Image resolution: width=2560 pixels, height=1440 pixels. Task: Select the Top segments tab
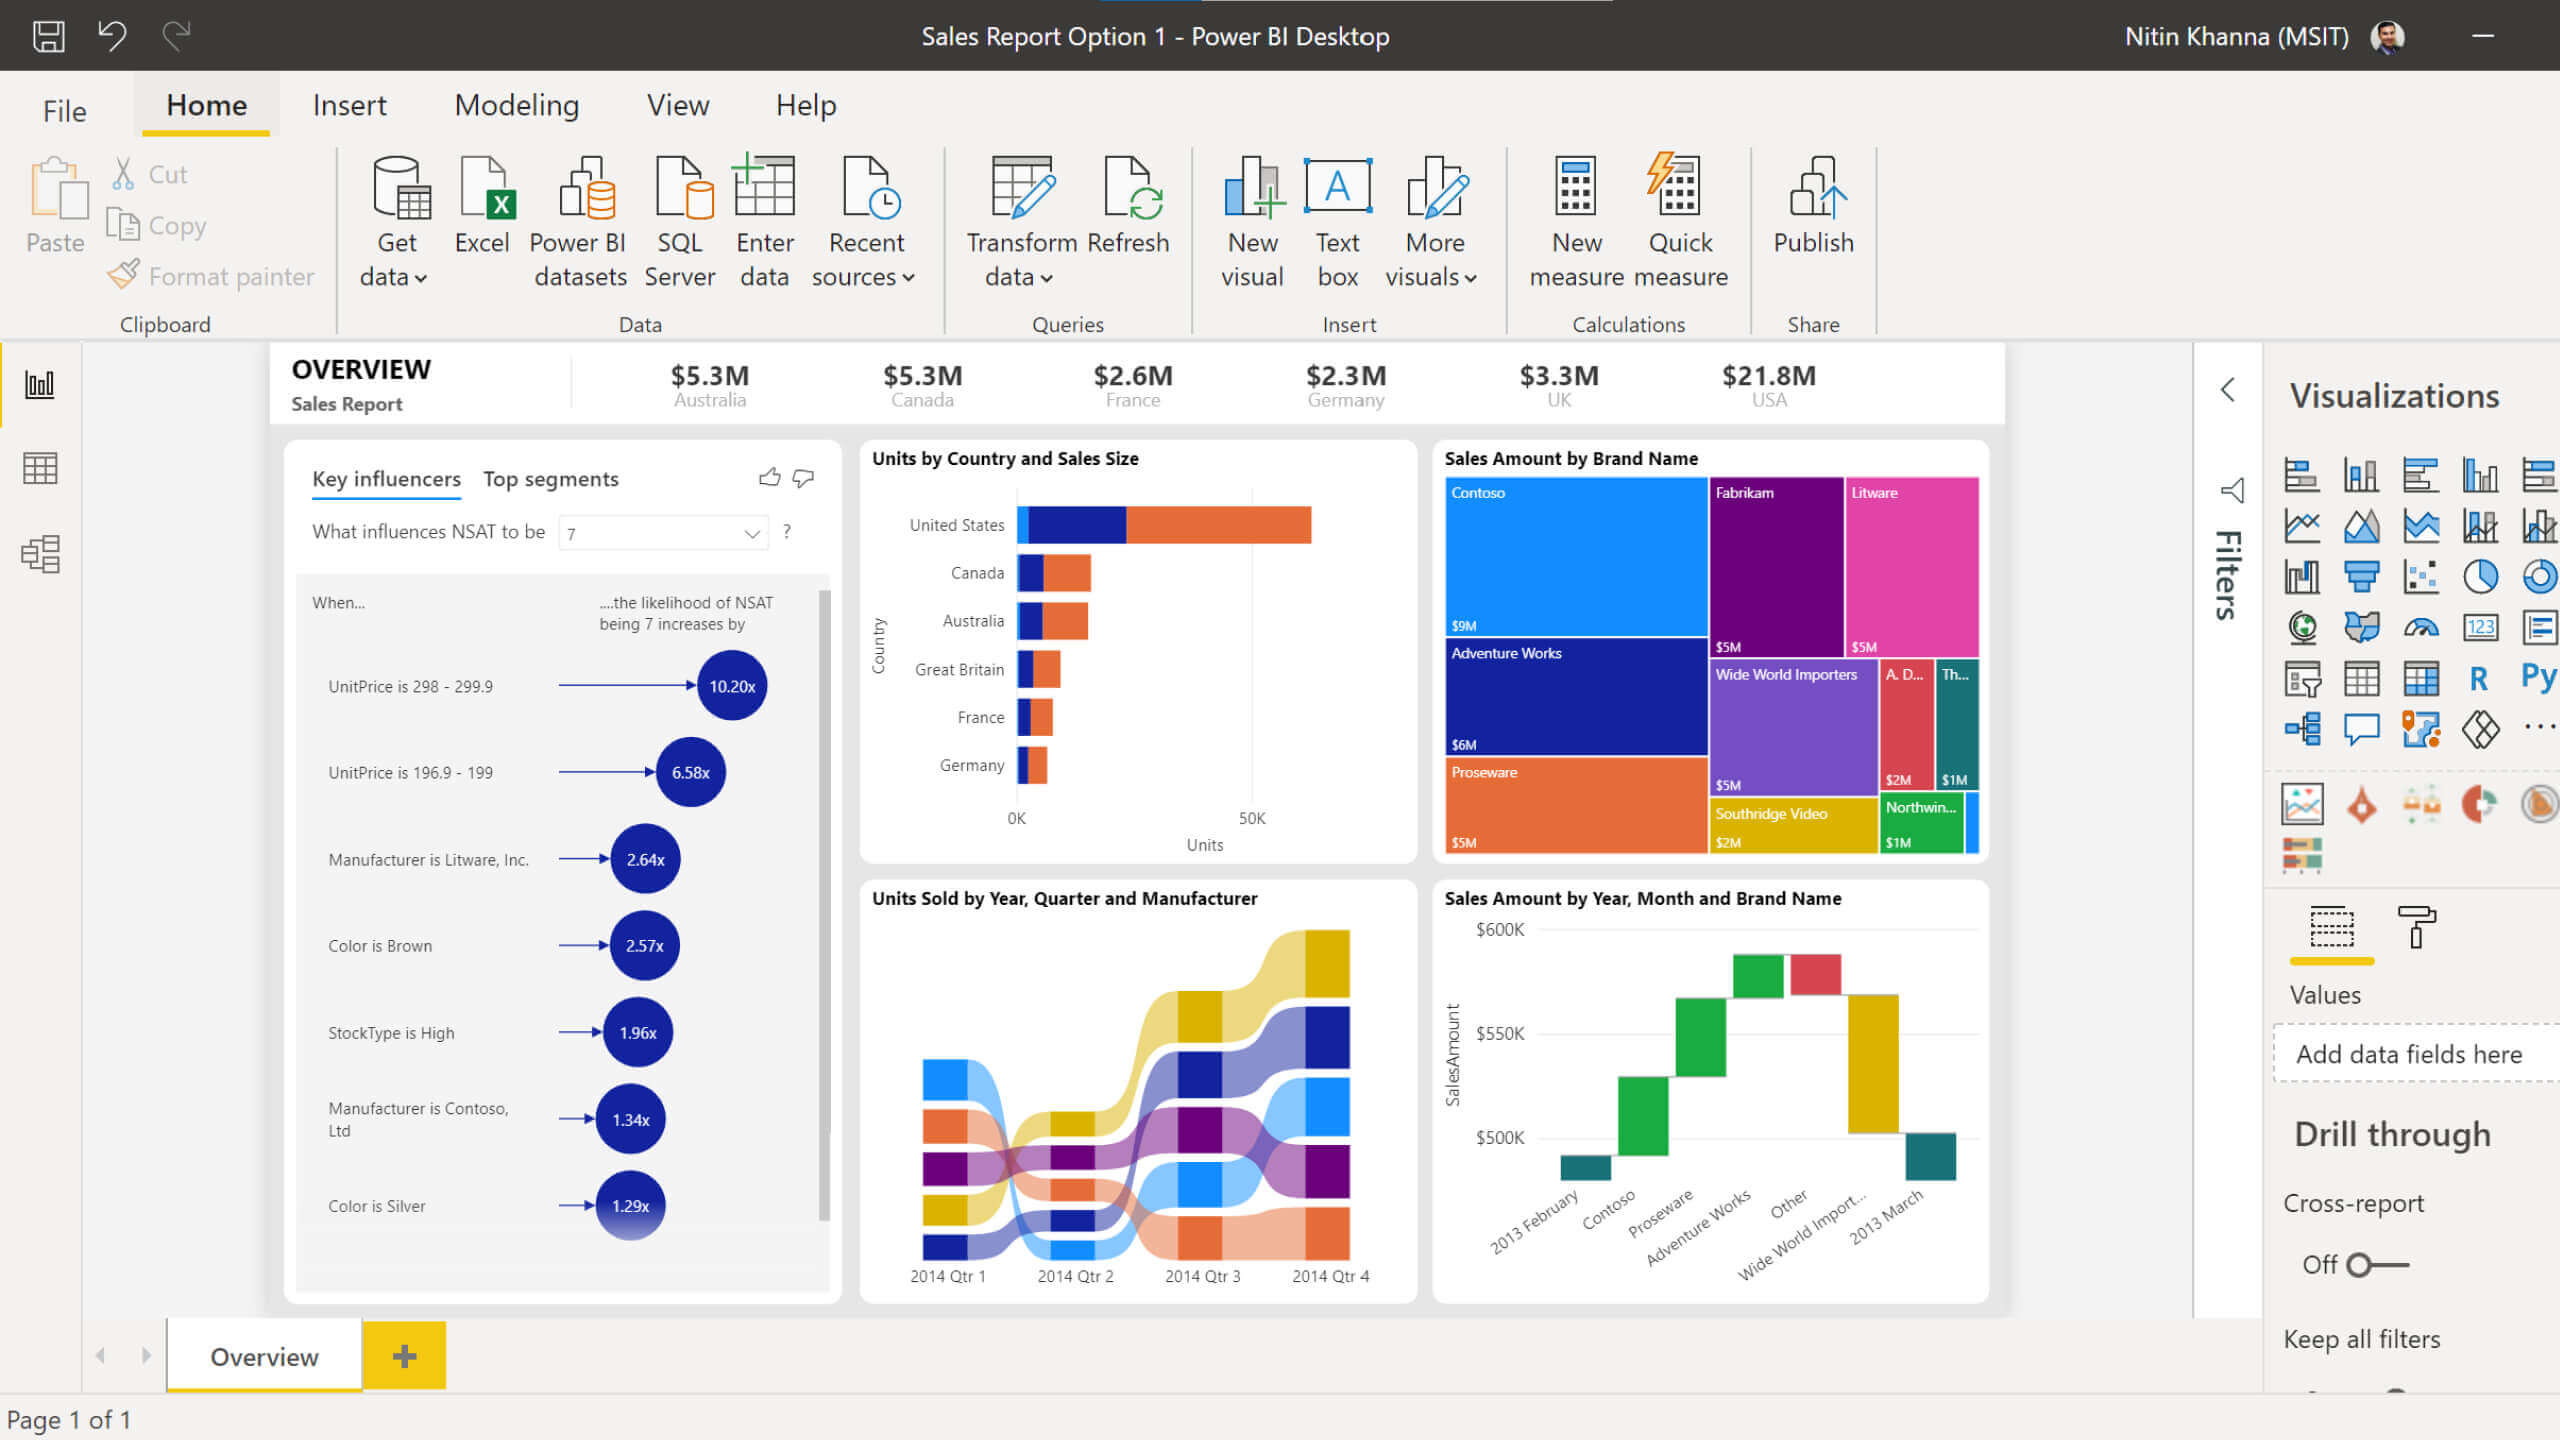550,476
